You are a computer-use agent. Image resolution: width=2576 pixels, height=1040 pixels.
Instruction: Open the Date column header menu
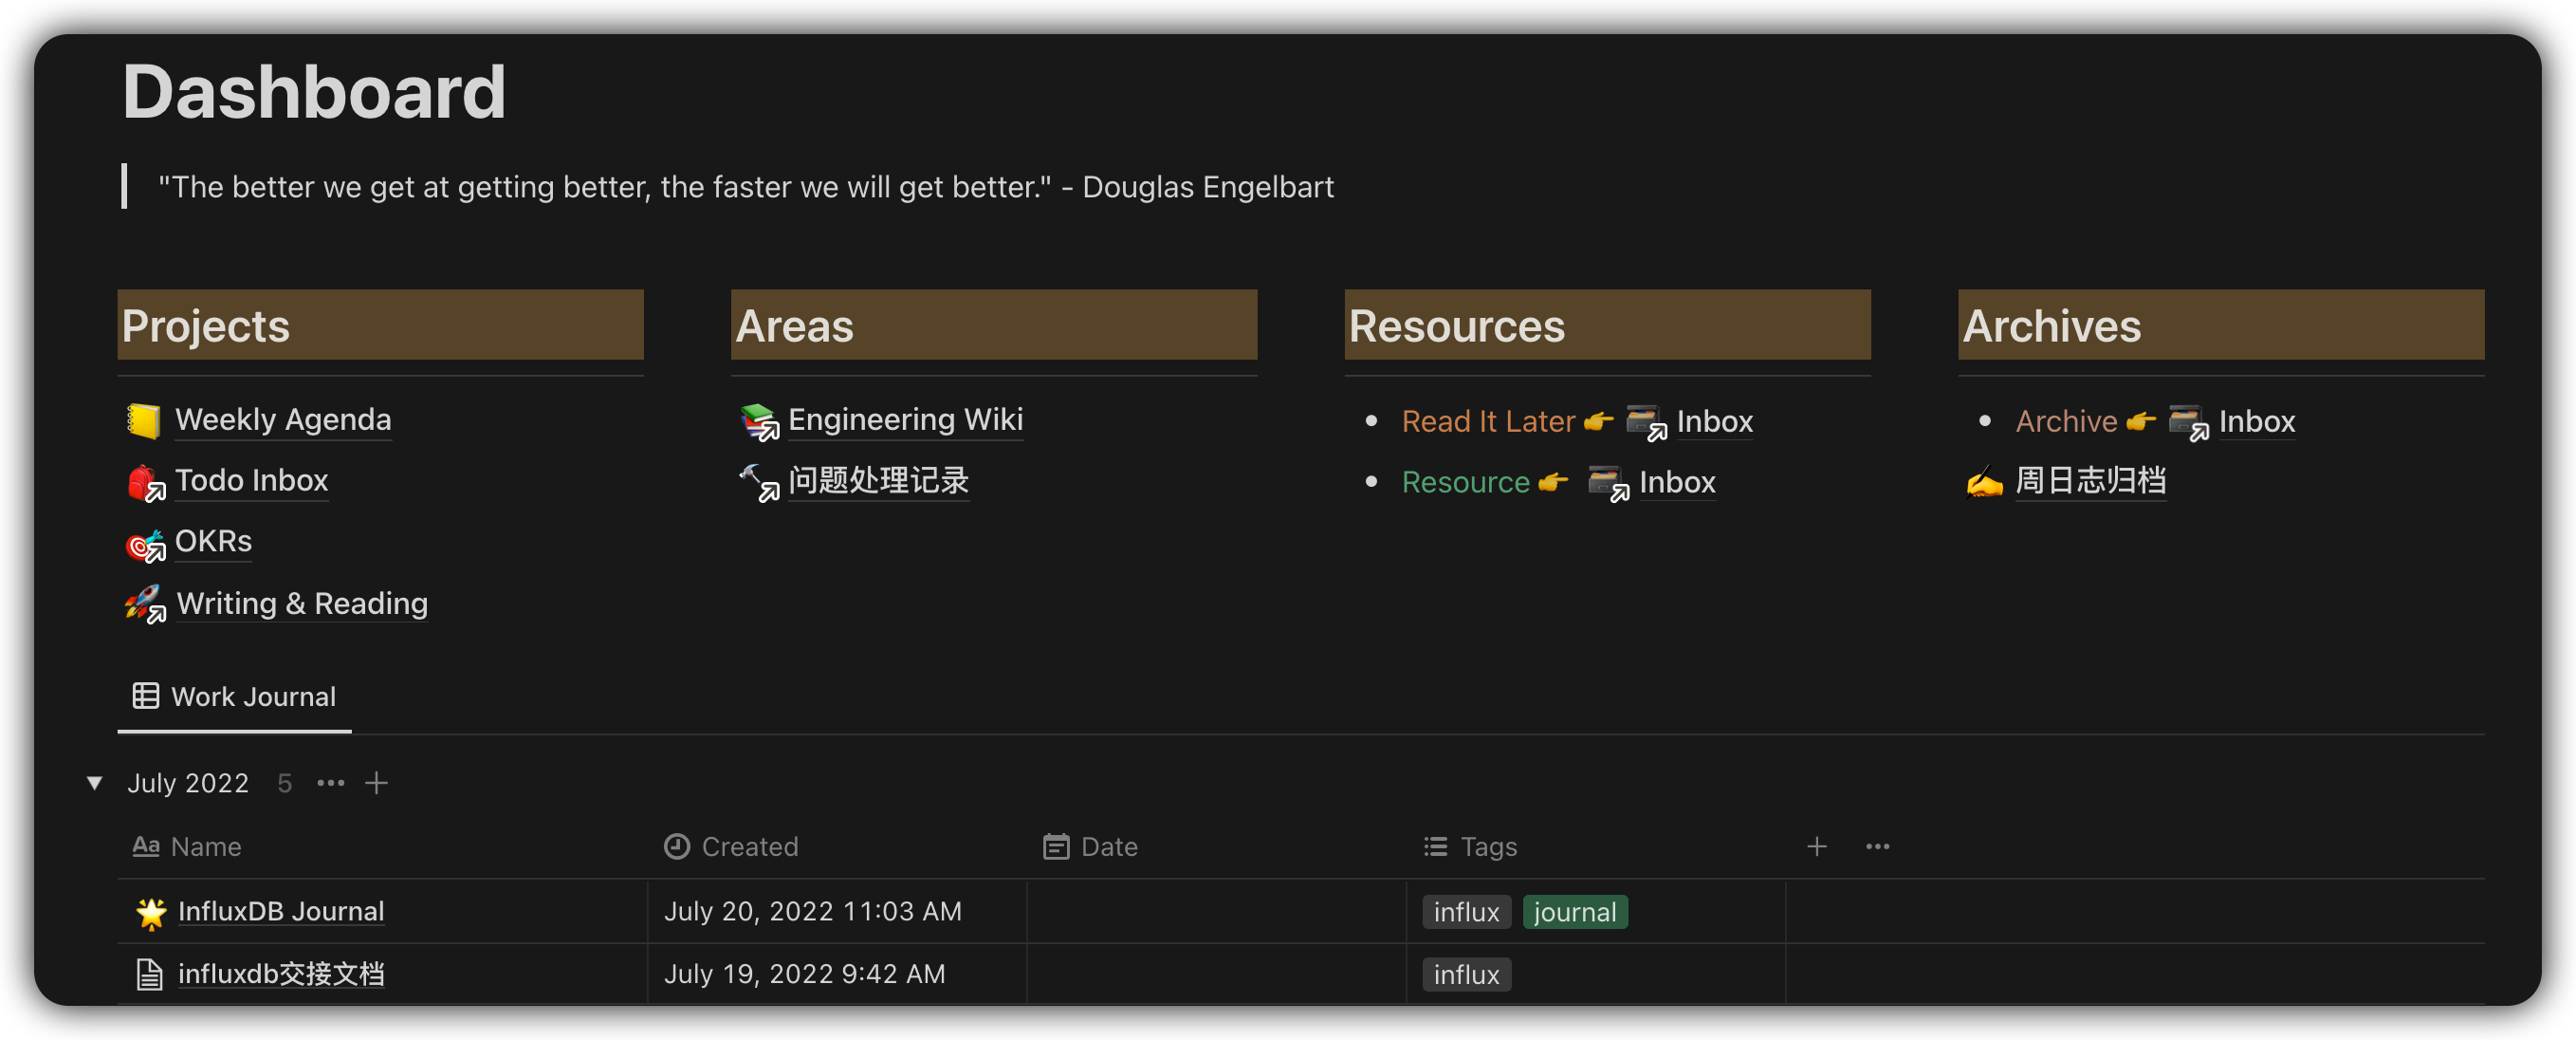point(1090,847)
